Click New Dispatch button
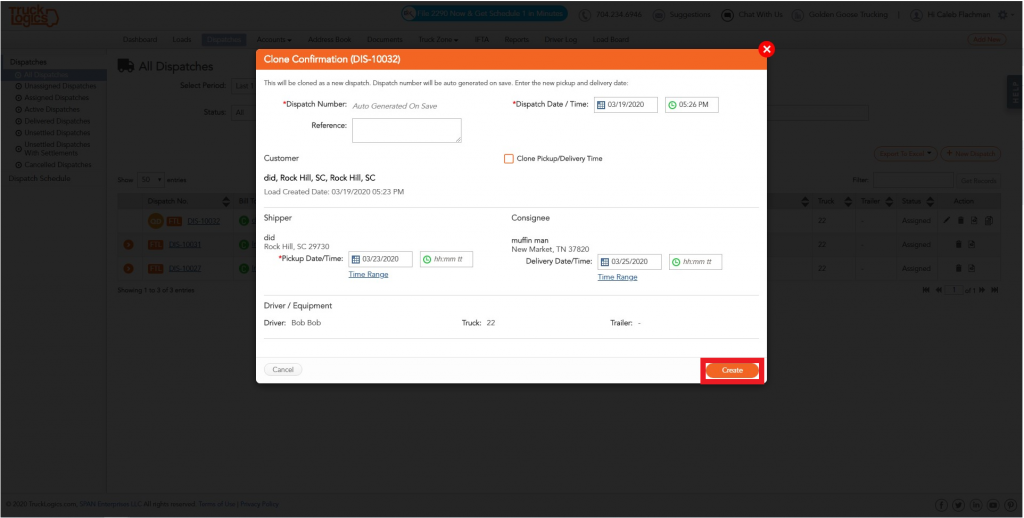This screenshot has height=518, width=1024. 970,154
